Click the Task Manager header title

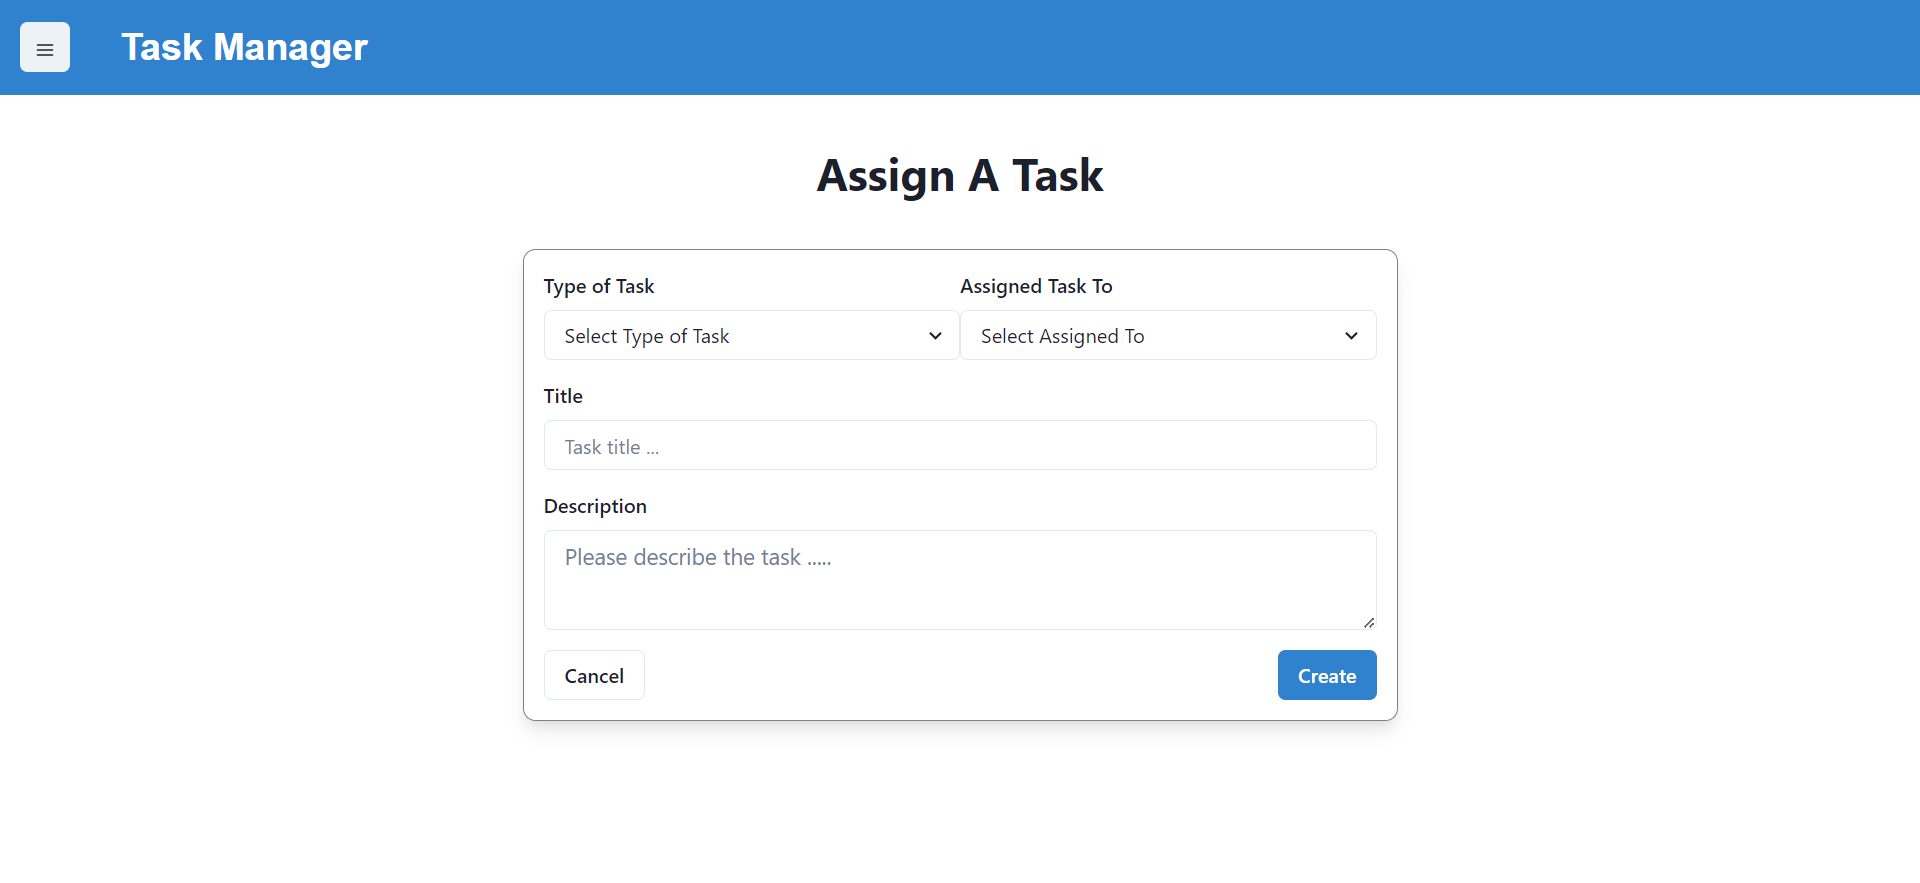pyautogui.click(x=245, y=47)
